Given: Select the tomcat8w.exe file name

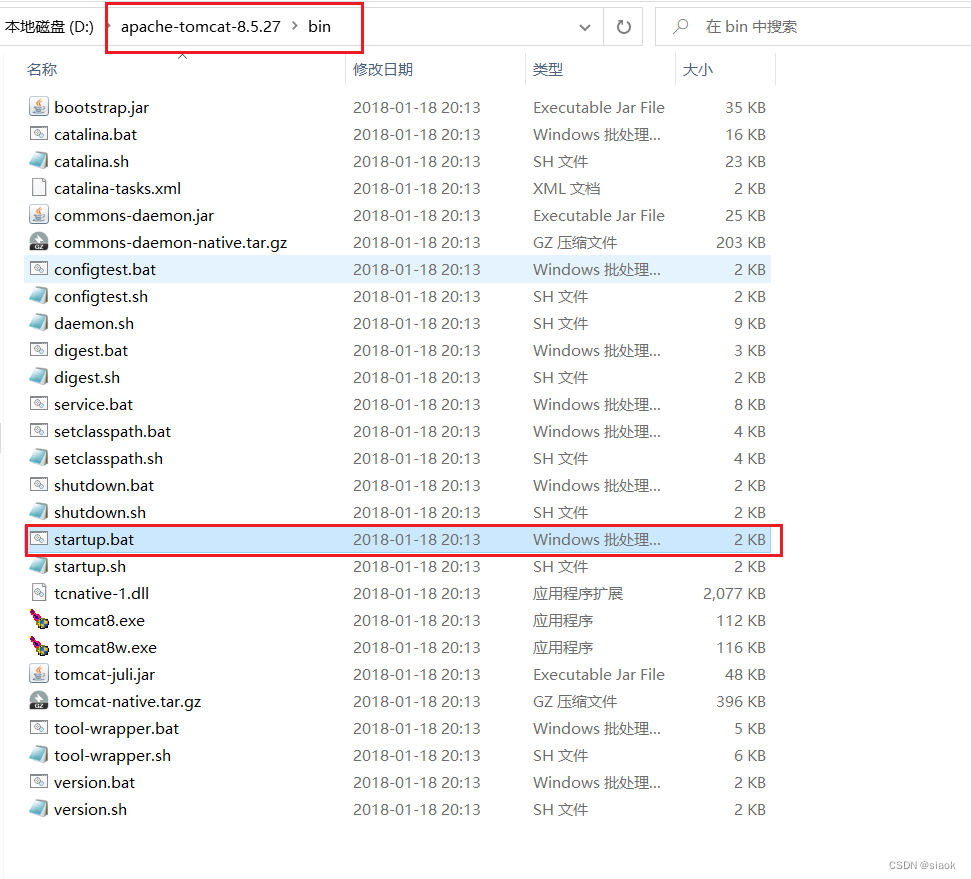Looking at the screenshot, I should (x=105, y=648).
